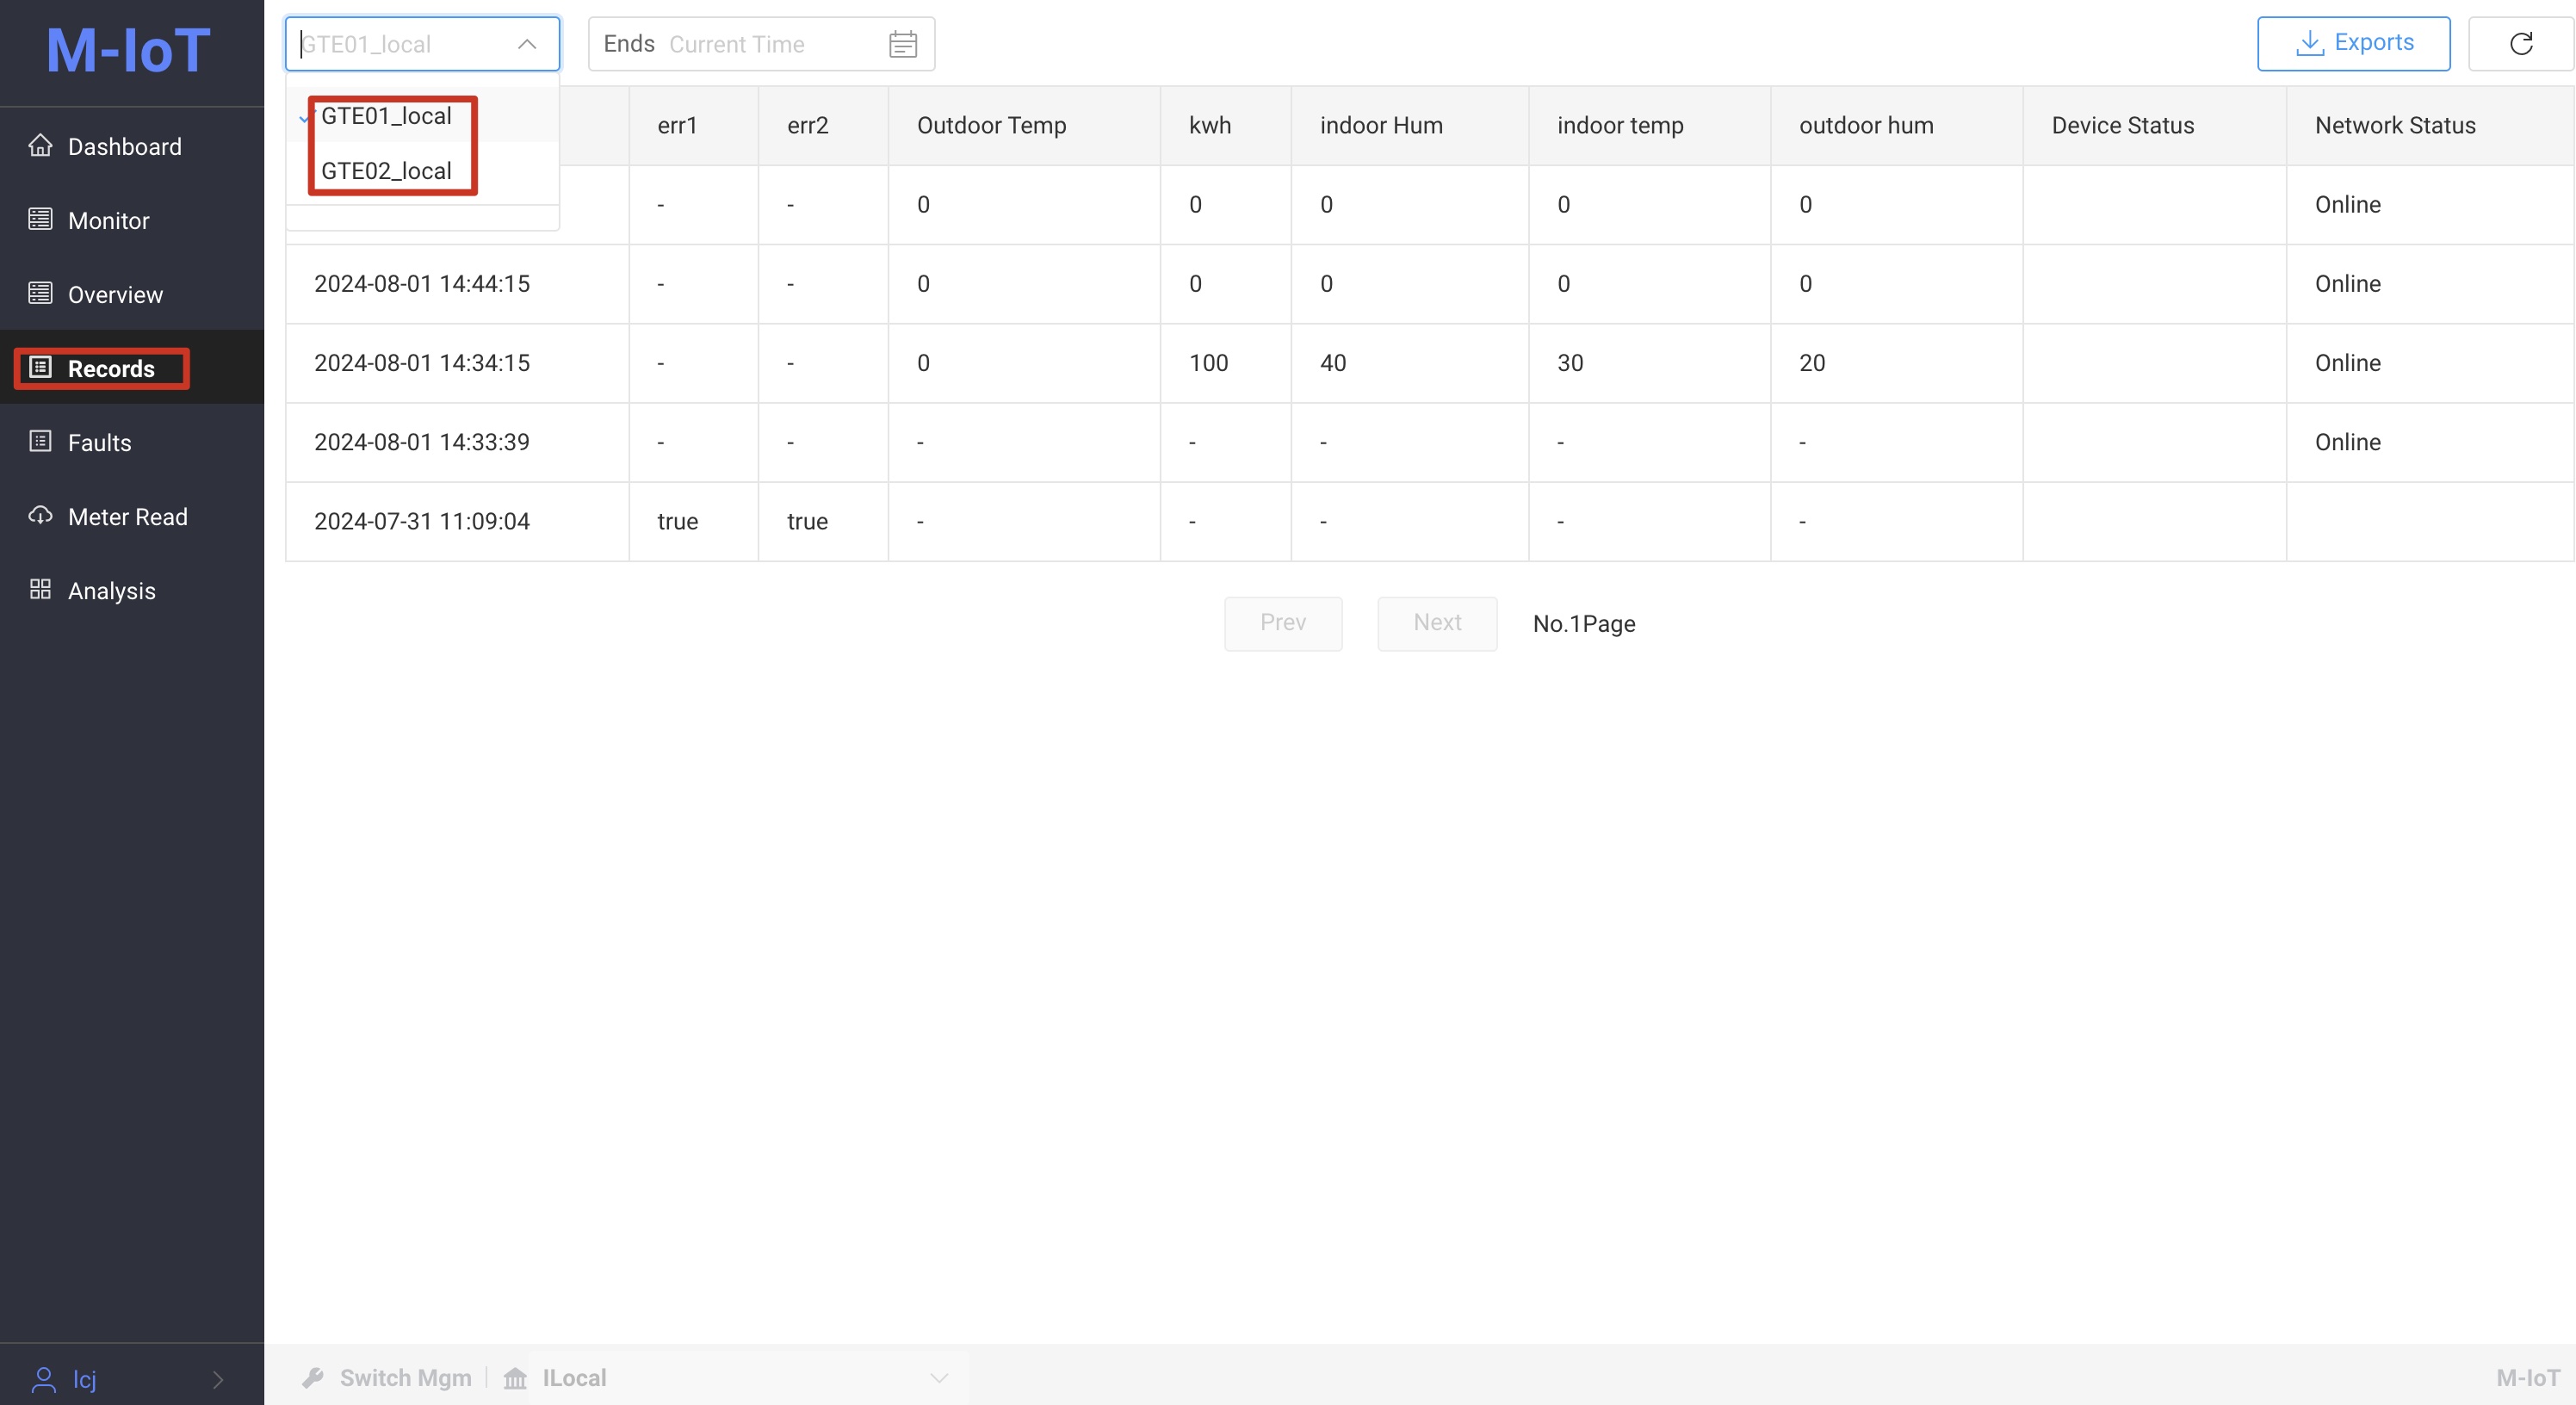Click the Prev page button

point(1284,623)
